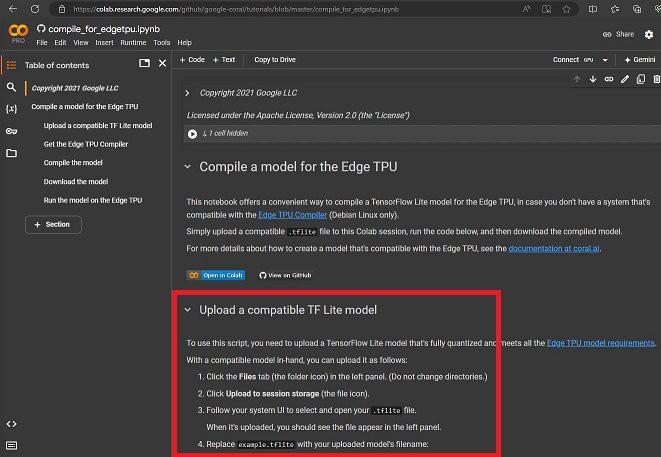Click the Share button
Screen dimensions: 661x457
[x=618, y=34]
